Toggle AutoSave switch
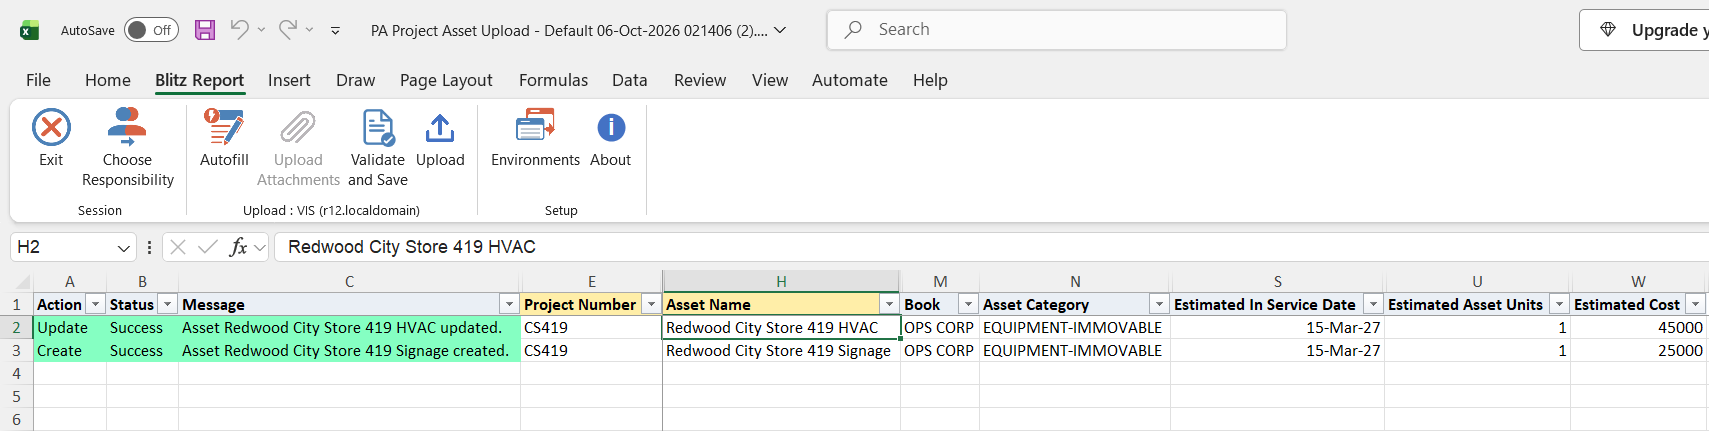Screen dimensions: 1709x431 (151, 30)
